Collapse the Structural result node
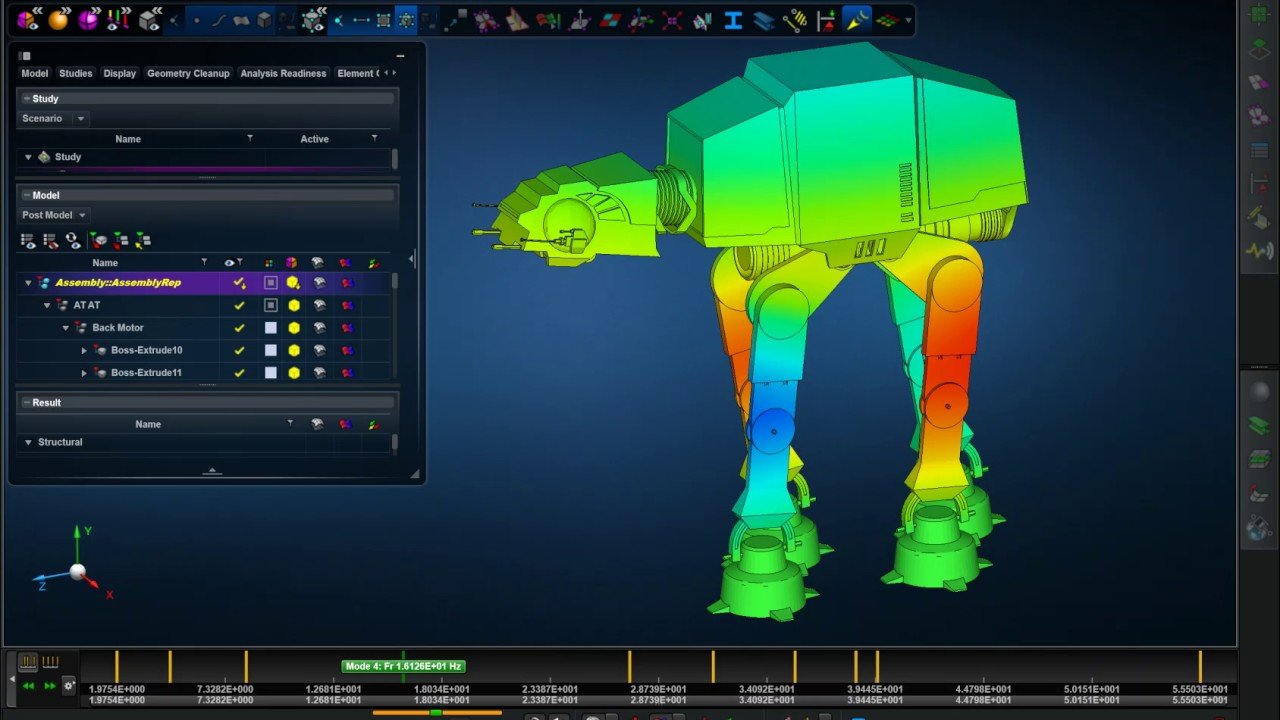This screenshot has height=720, width=1280. coord(28,442)
